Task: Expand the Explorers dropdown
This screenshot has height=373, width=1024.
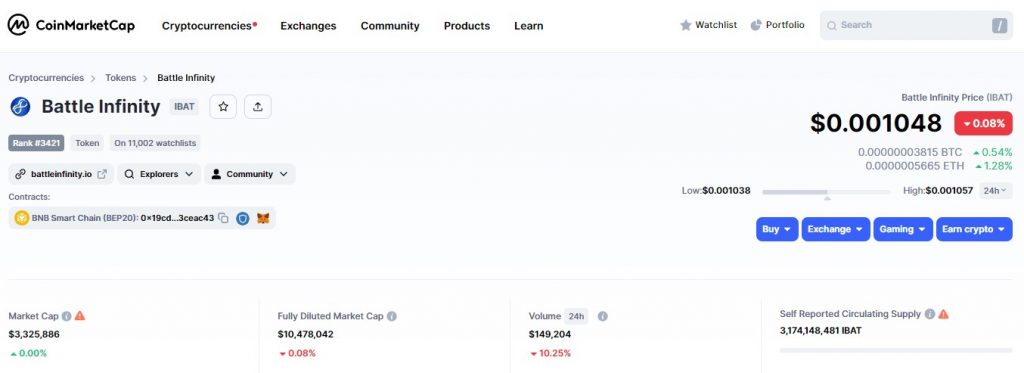Action: pyautogui.click(x=159, y=174)
